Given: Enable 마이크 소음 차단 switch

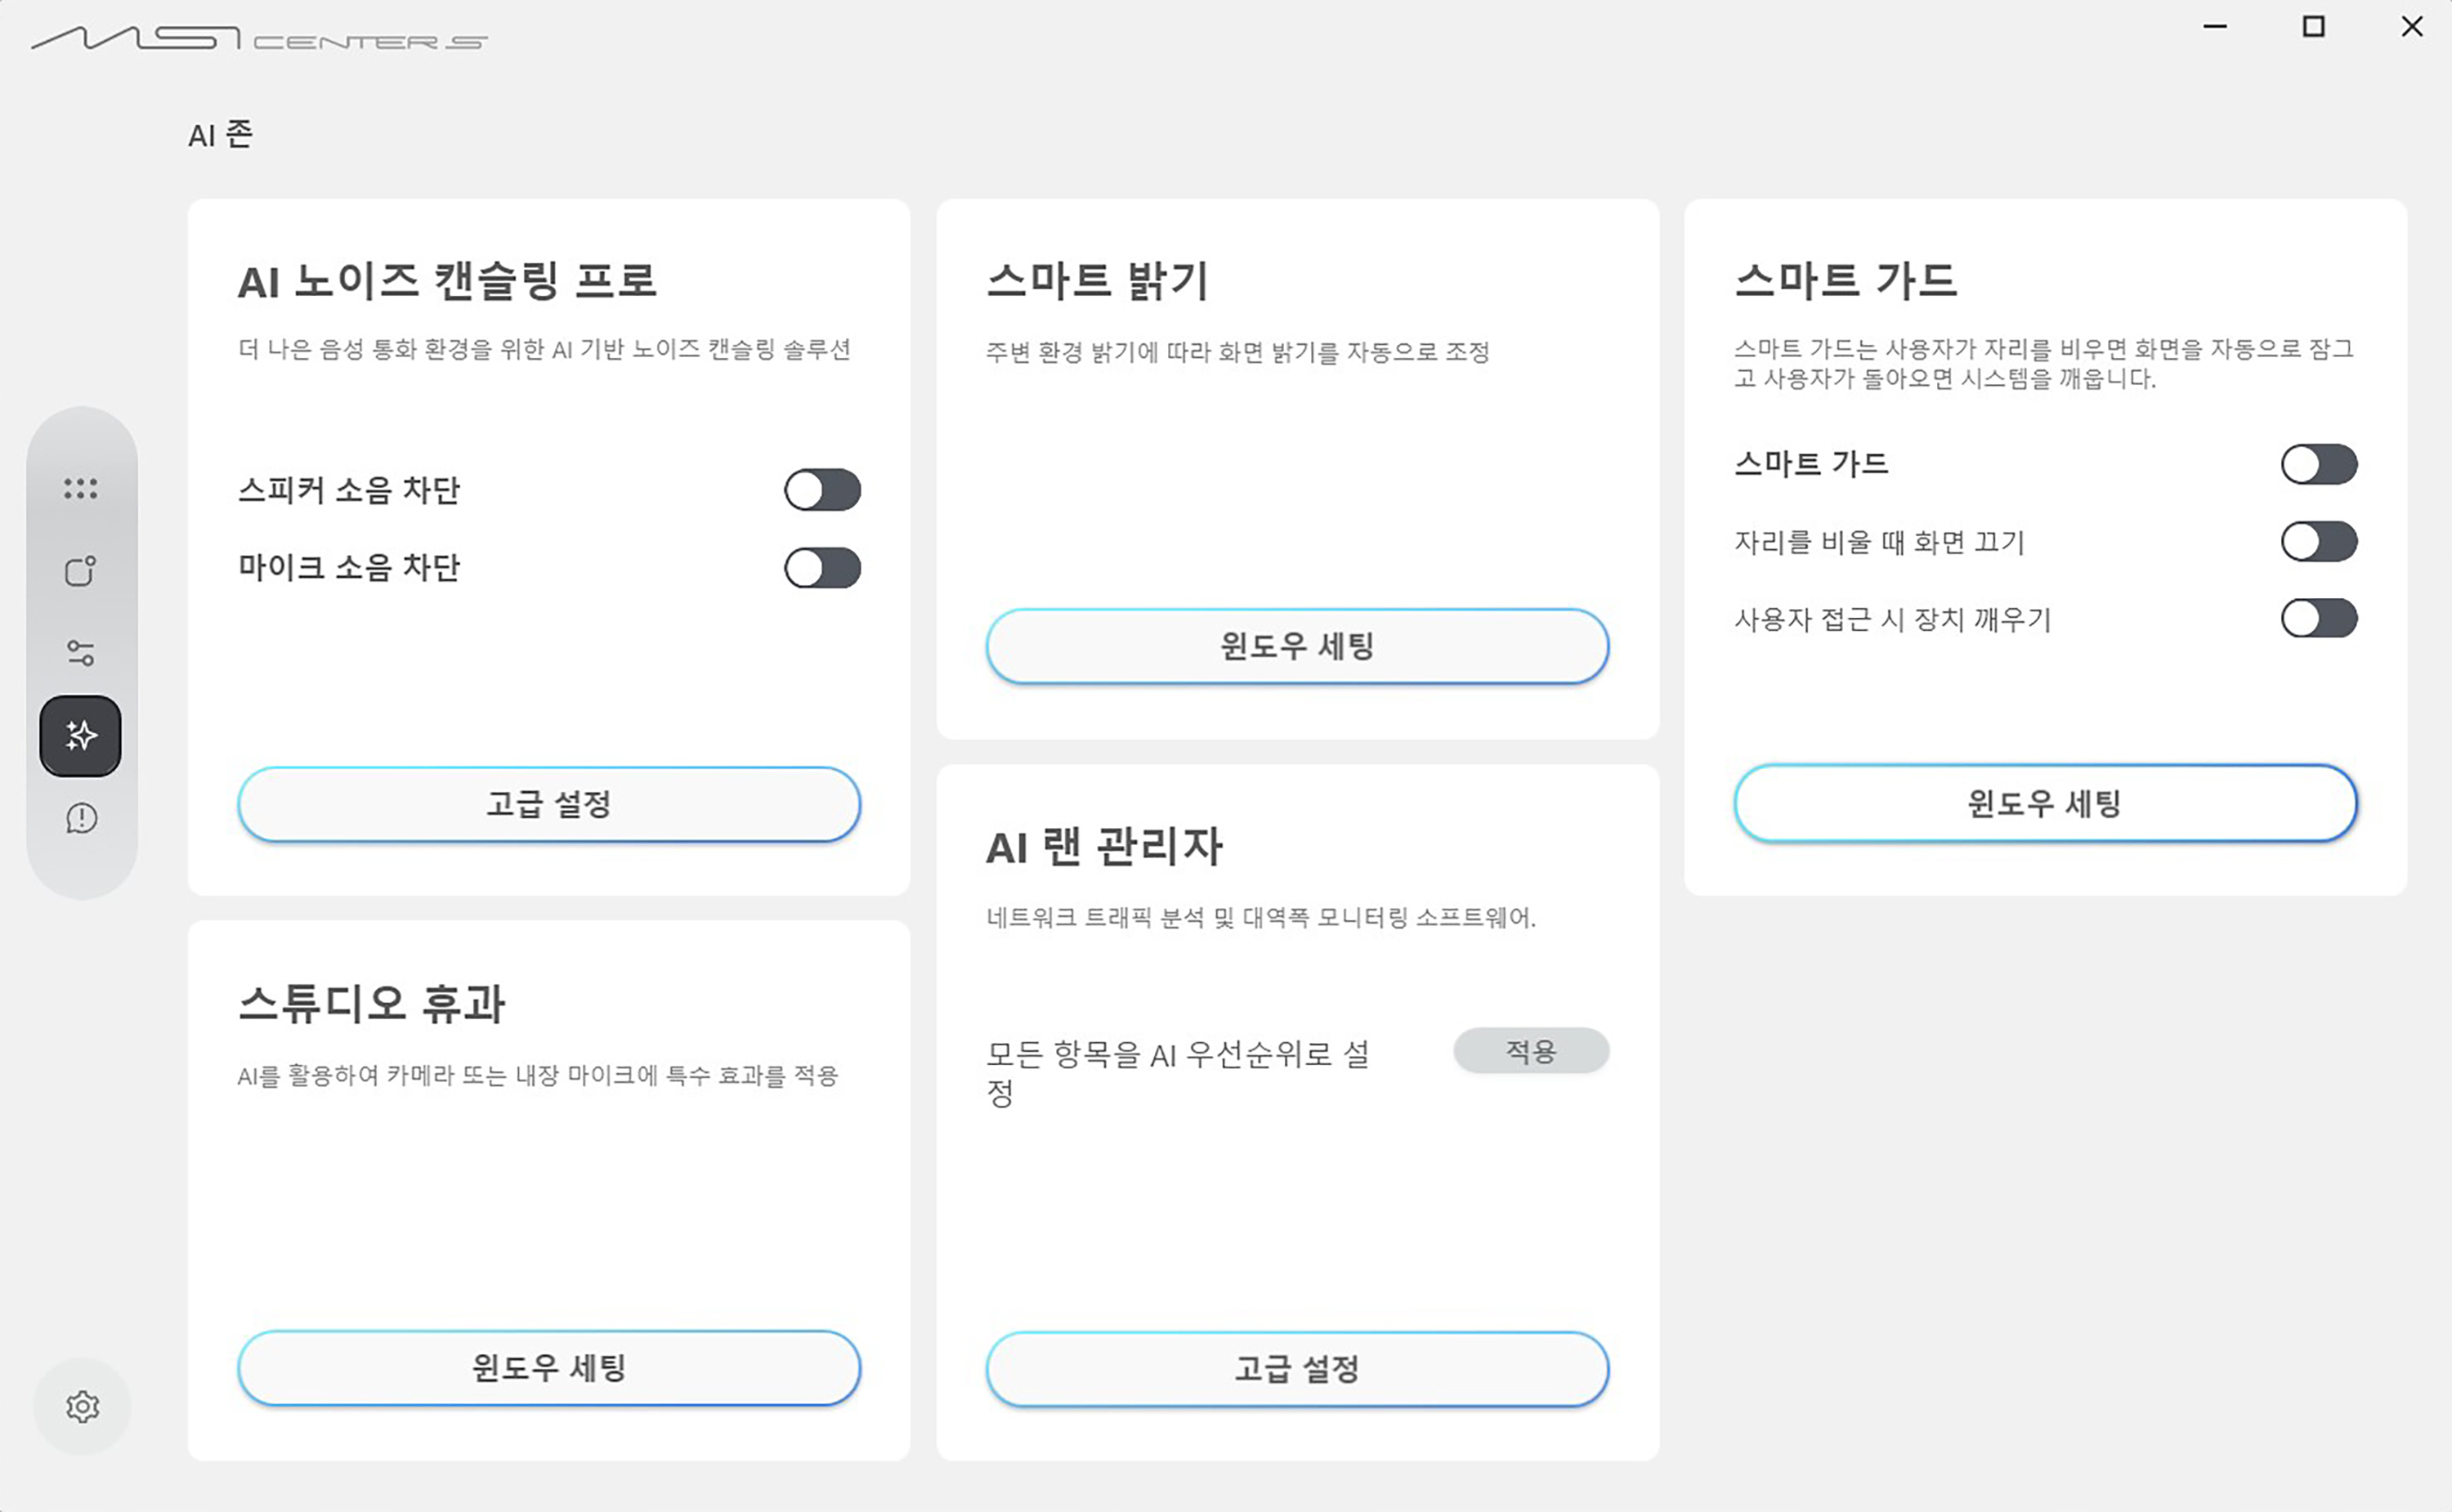Looking at the screenshot, I should [822, 568].
